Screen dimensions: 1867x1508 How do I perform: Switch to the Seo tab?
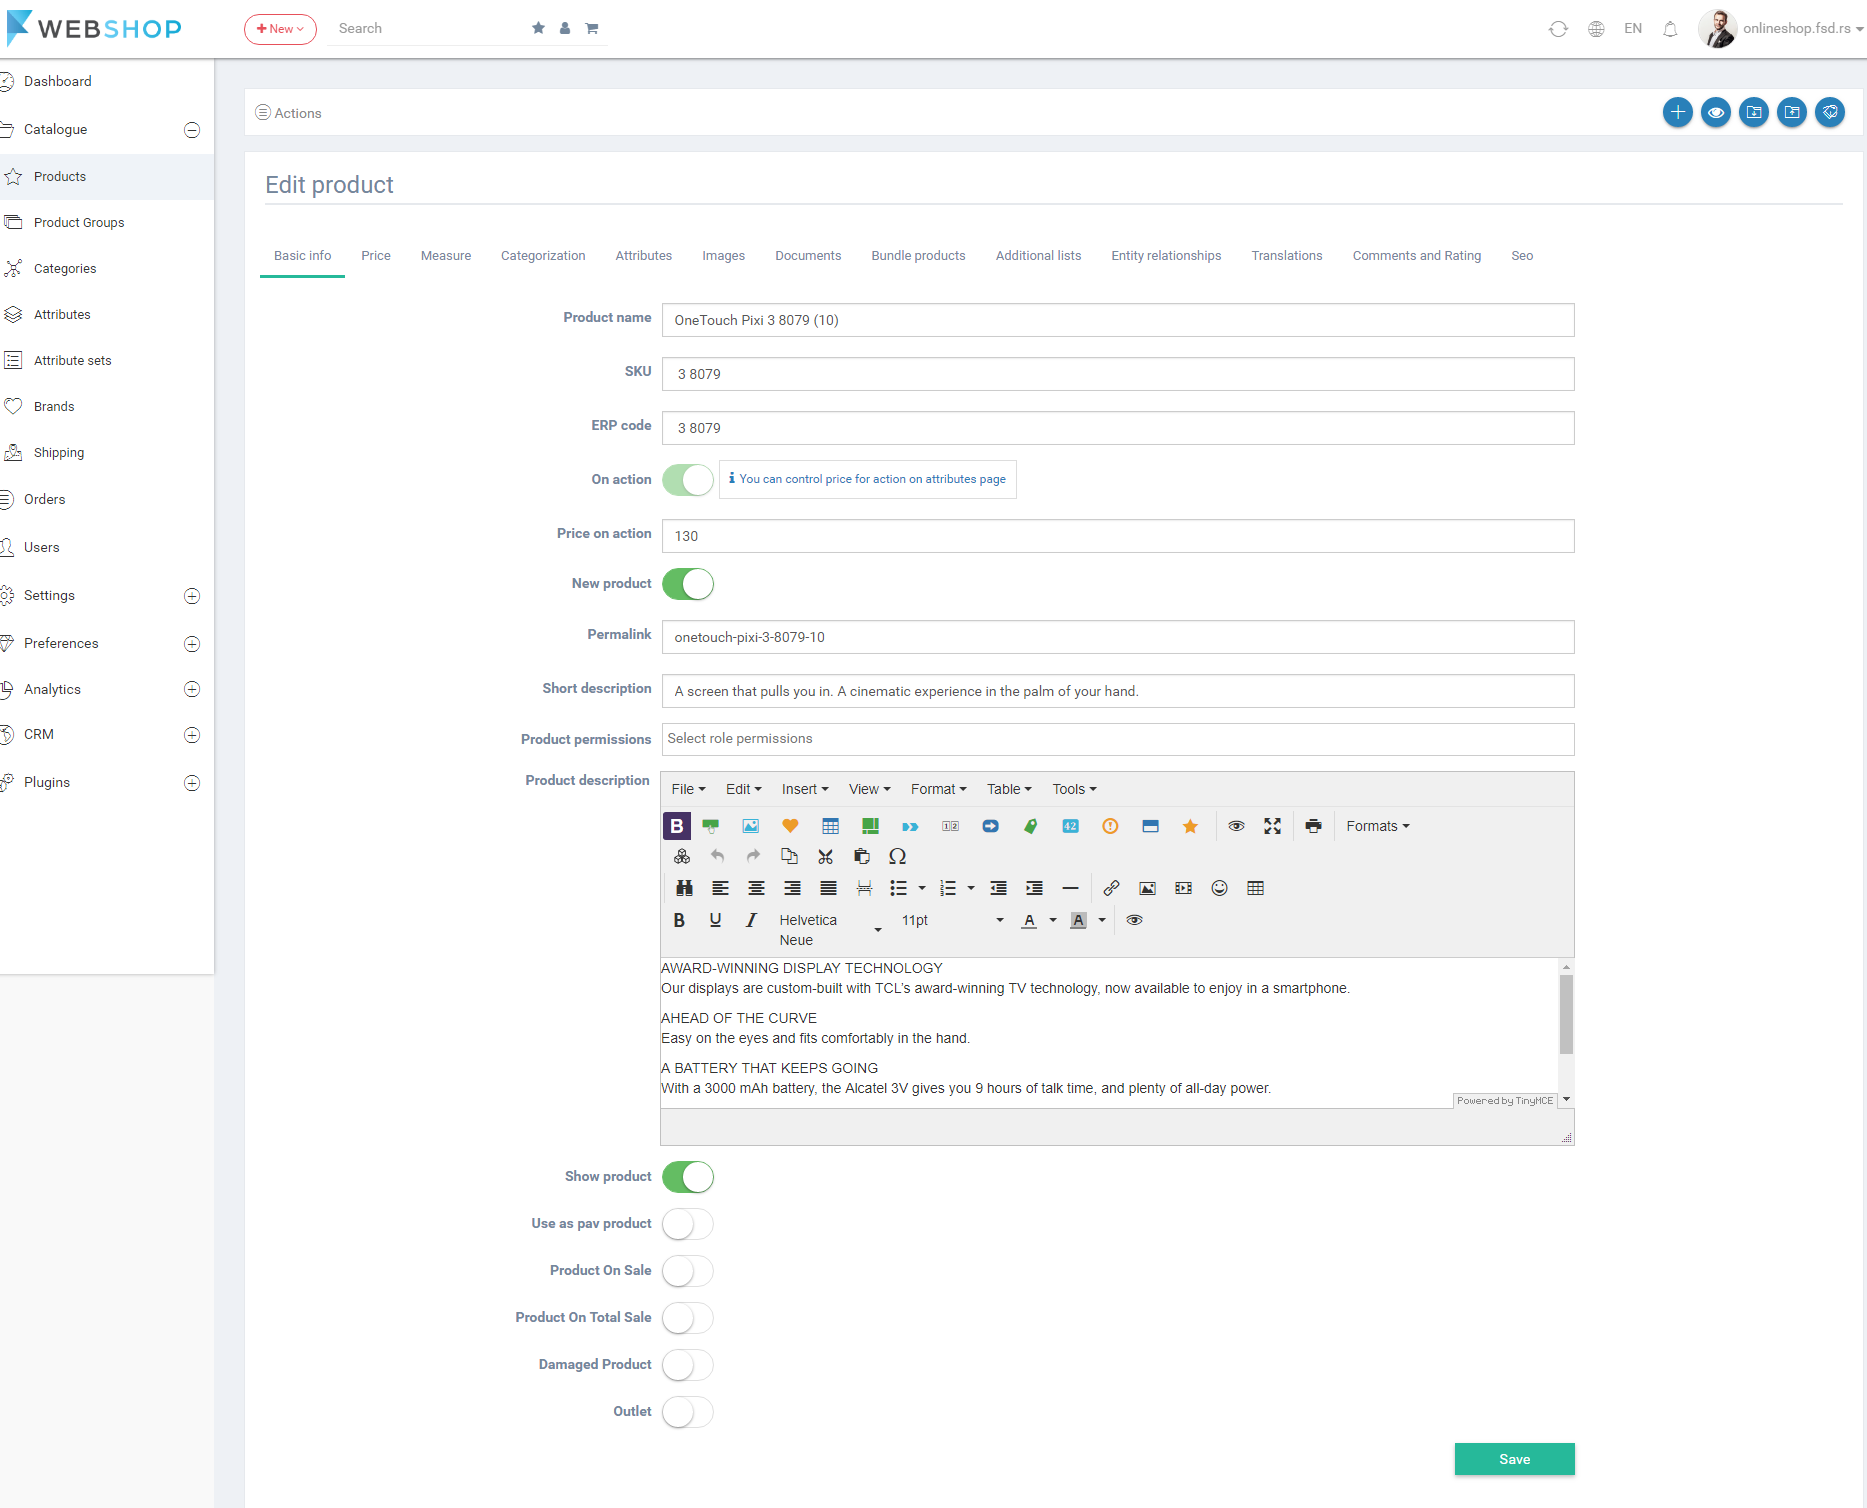click(1522, 256)
